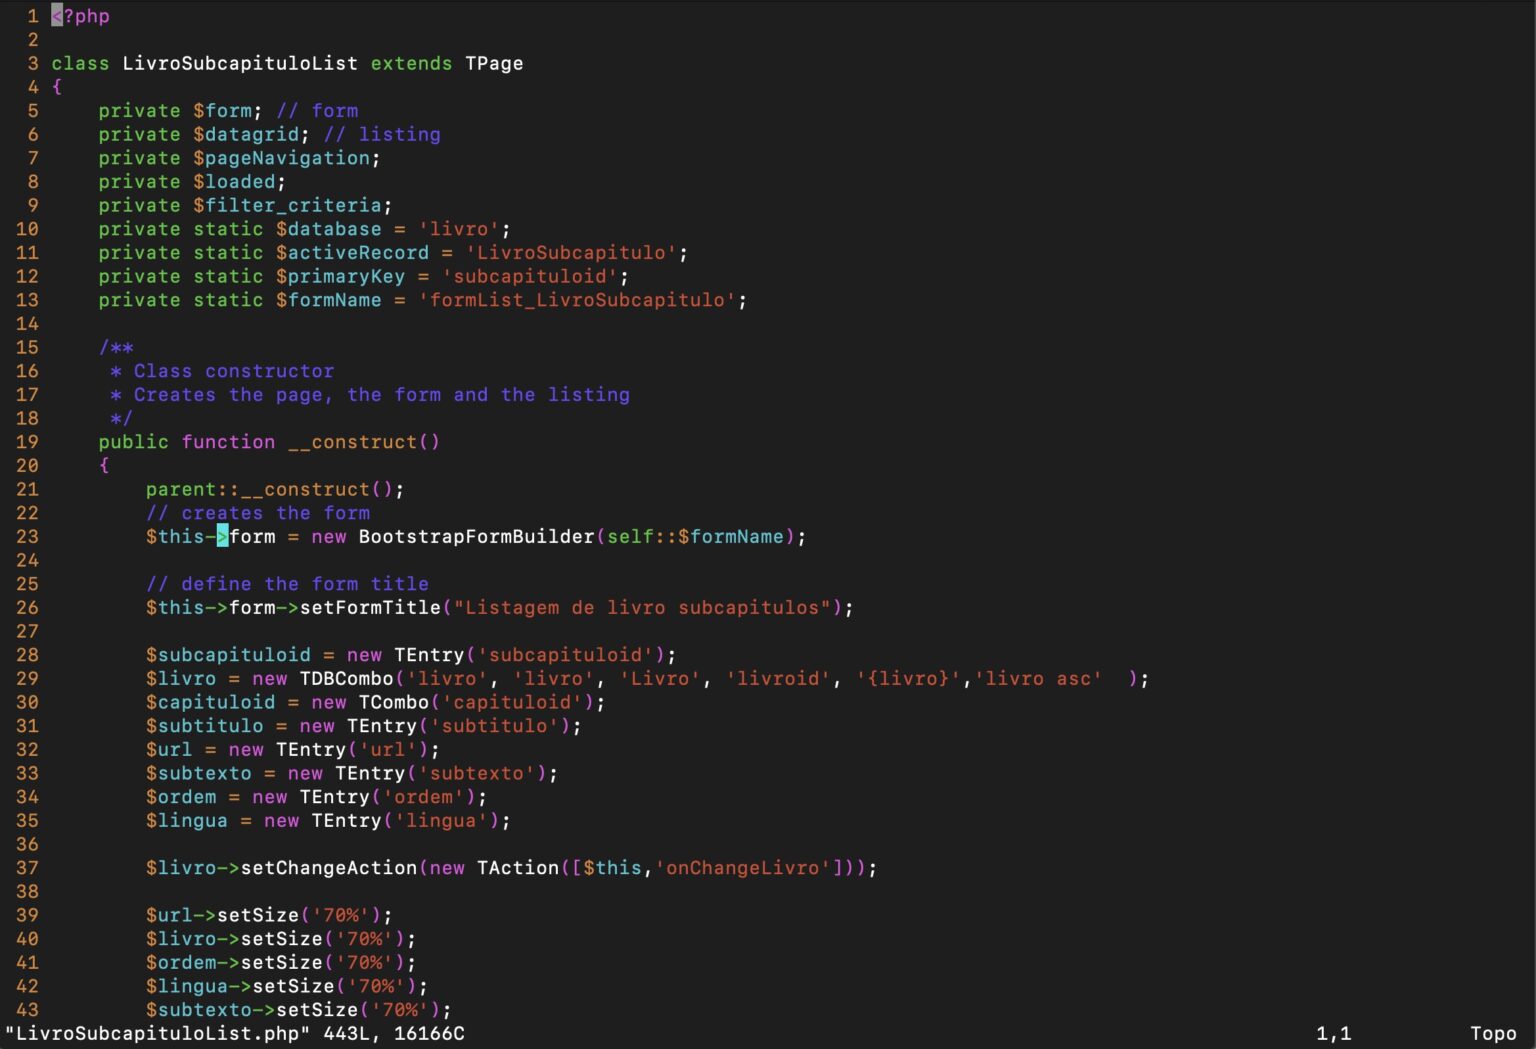Viewport: 1536px width, 1049px height.
Task: Place cursor on $filter_criteria variable
Action: pyautogui.click(x=287, y=205)
